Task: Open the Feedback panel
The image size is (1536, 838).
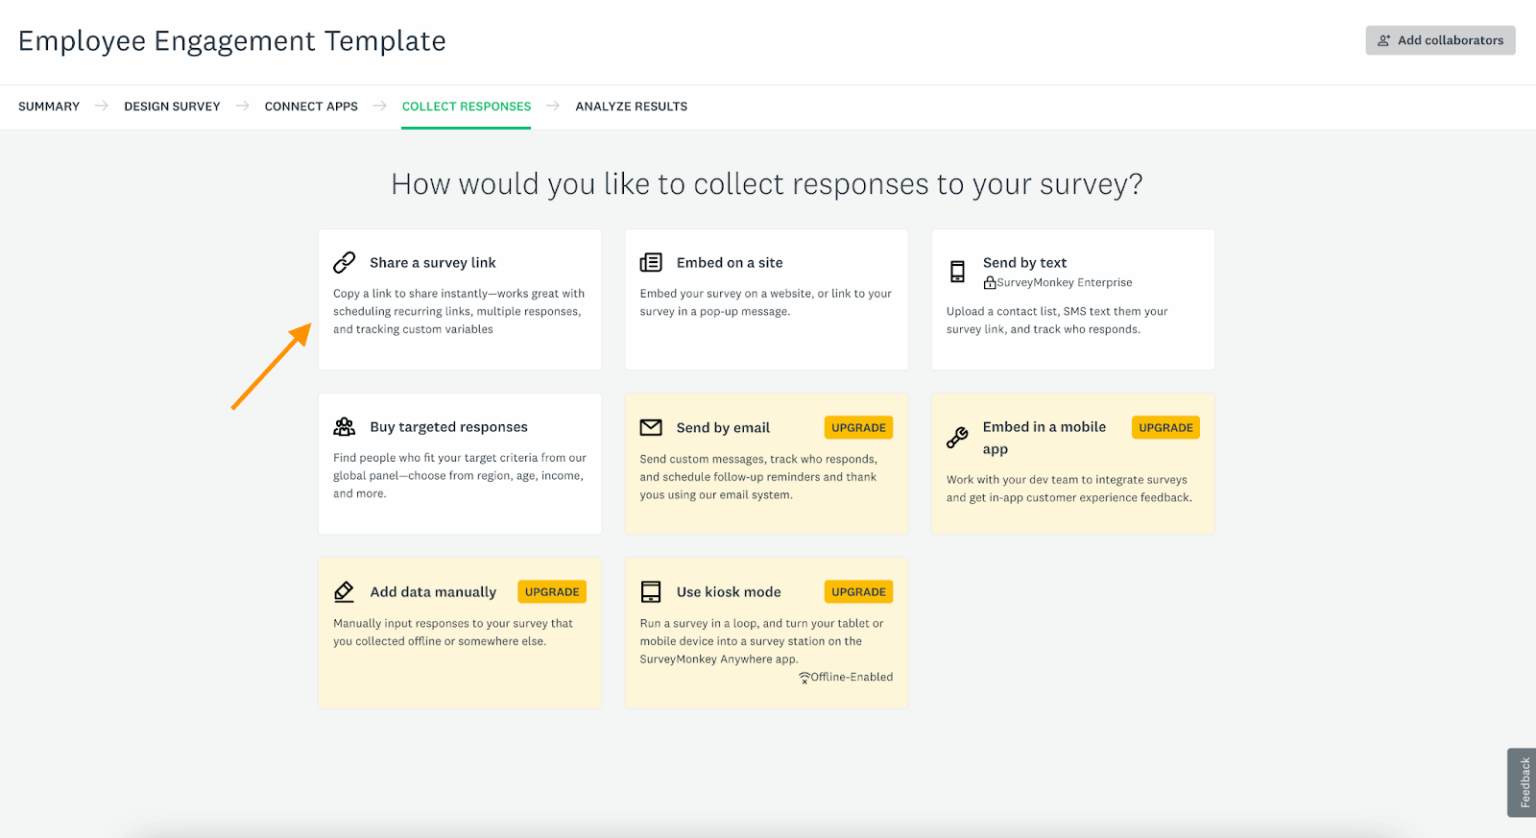Action: [x=1522, y=783]
